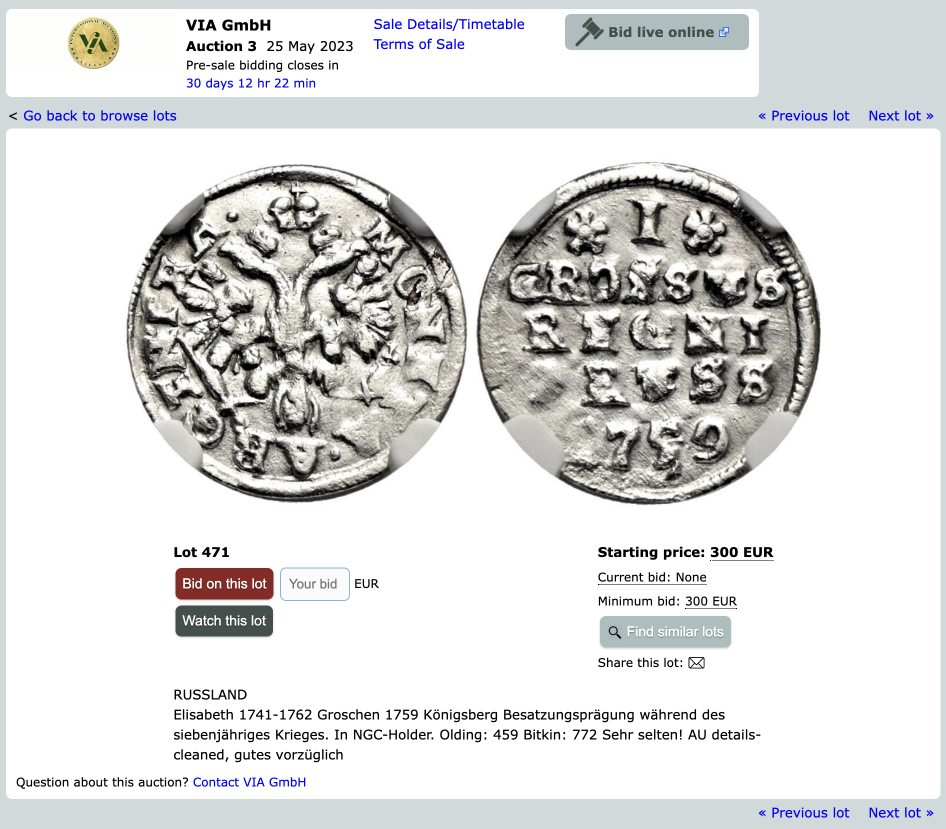Click the Starting price 300 EUR value
Viewport: 946px width, 829px height.
(741, 552)
